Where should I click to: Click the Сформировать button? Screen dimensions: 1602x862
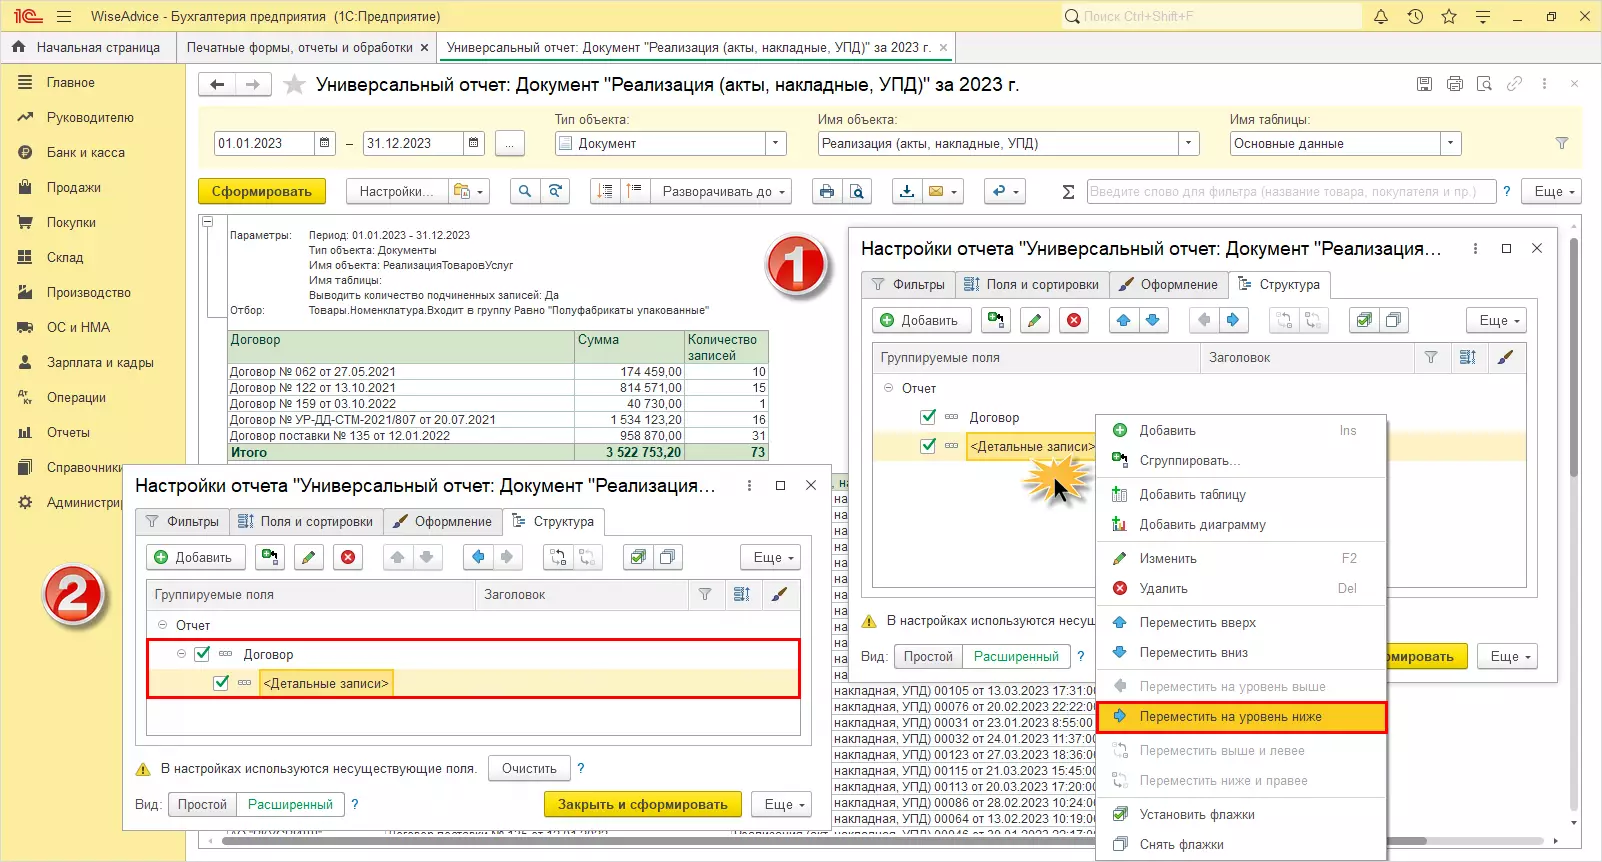[x=261, y=191]
